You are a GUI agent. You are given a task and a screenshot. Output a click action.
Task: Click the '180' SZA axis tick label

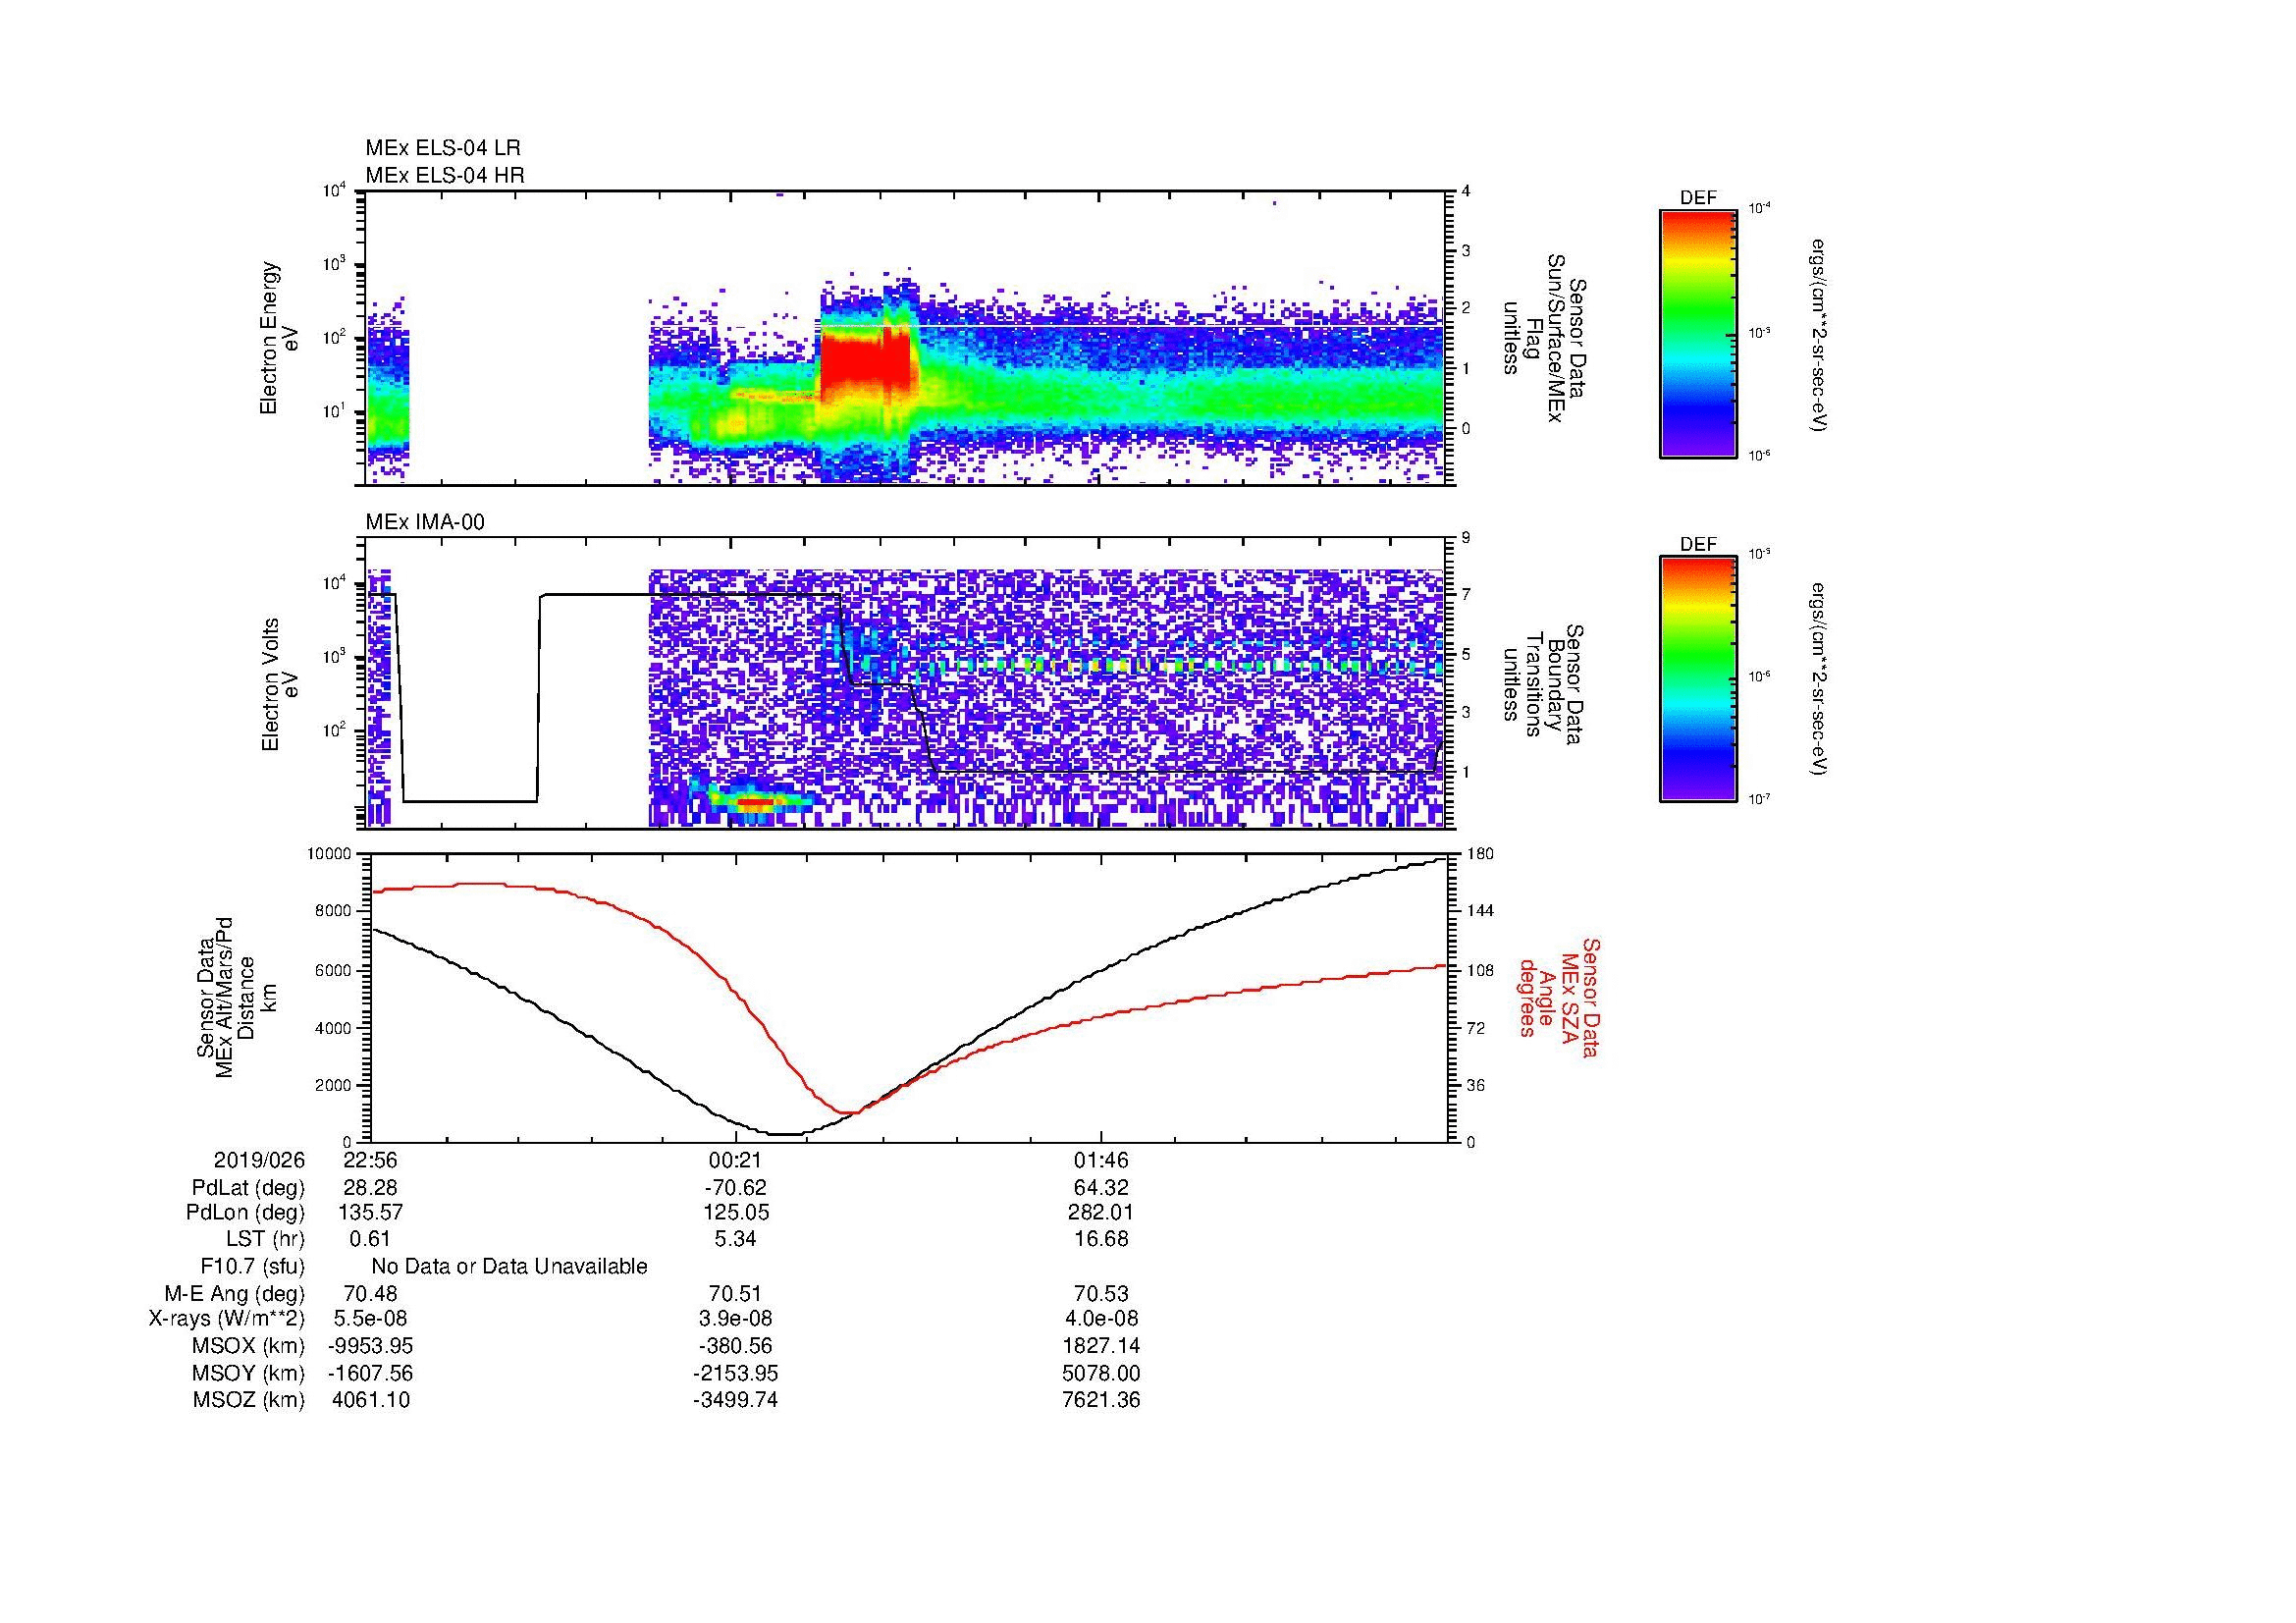click(x=1478, y=854)
